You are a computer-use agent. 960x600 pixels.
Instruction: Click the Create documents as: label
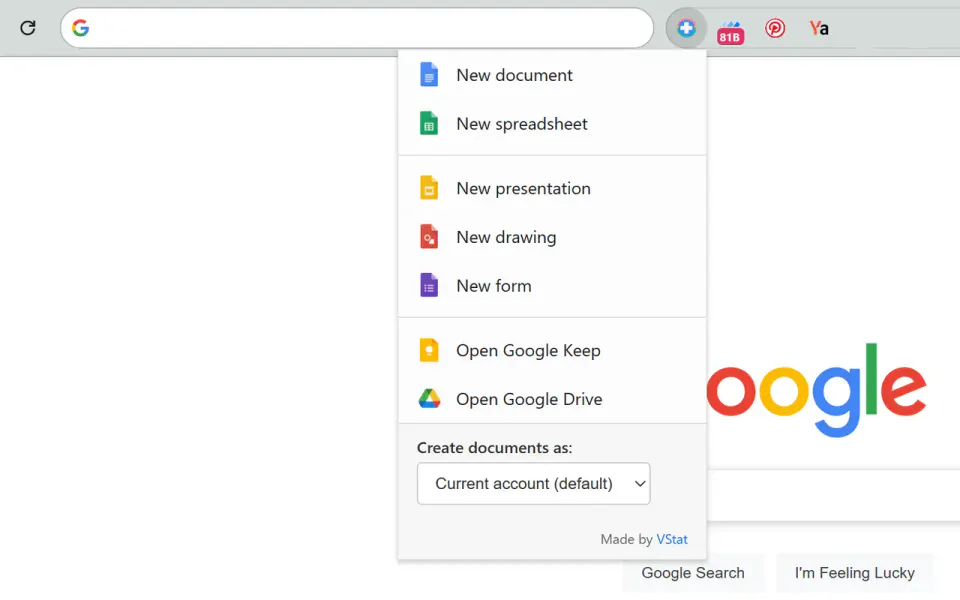(x=495, y=448)
